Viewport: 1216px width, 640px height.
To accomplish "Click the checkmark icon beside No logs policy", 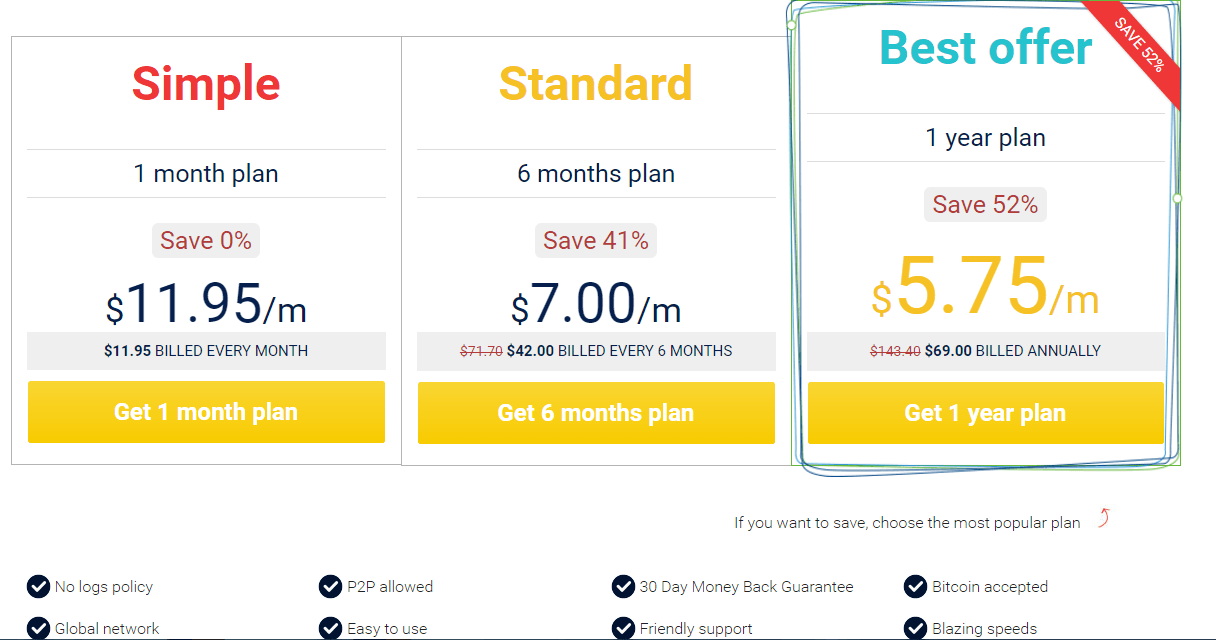I will pos(38,586).
